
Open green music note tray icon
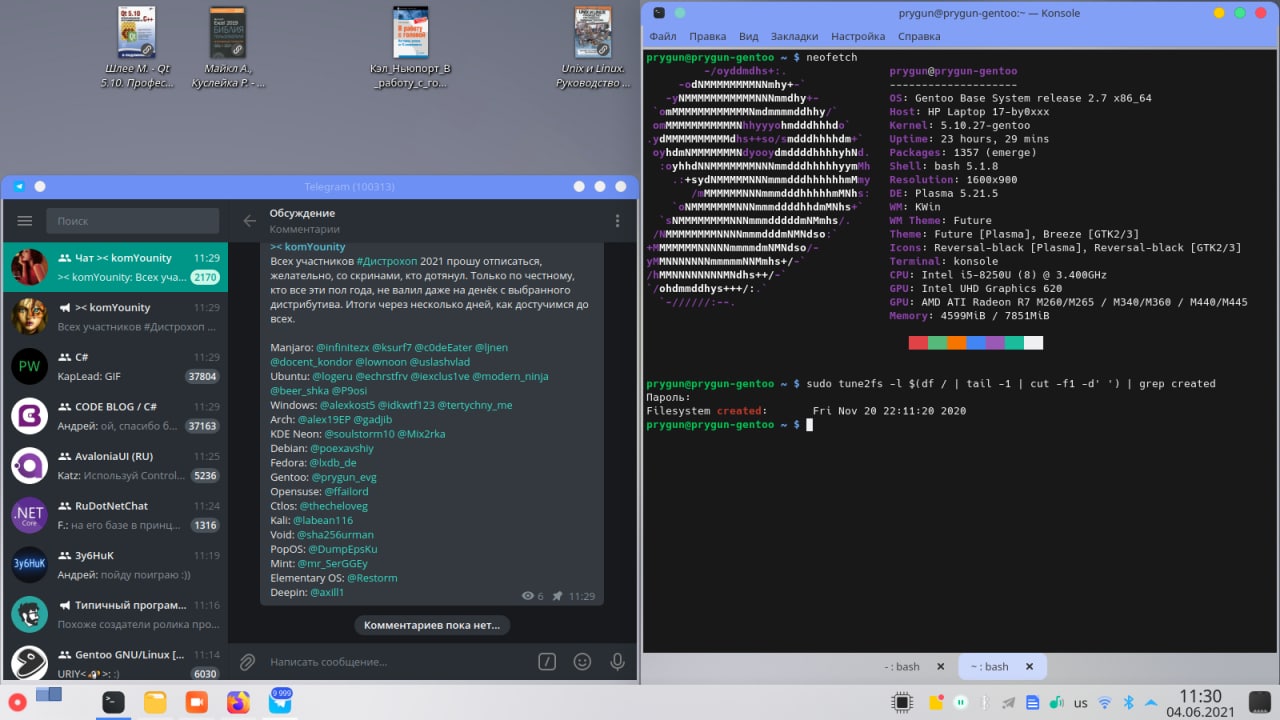[1057, 703]
